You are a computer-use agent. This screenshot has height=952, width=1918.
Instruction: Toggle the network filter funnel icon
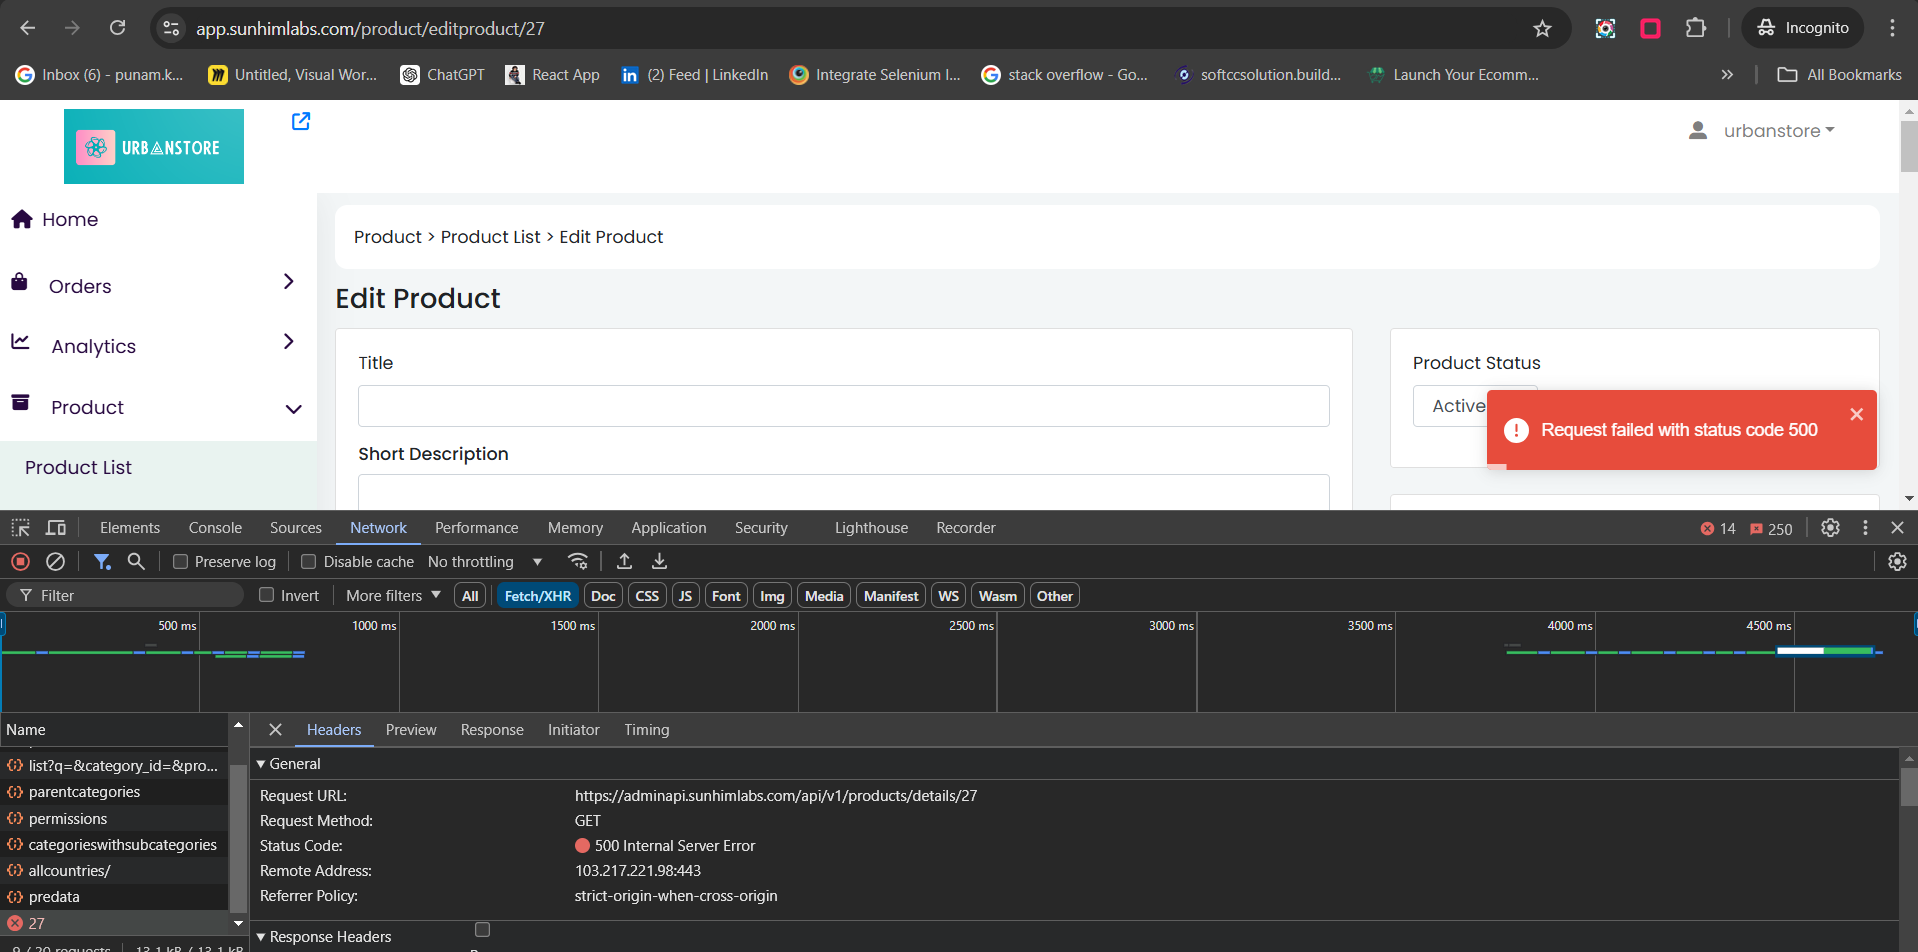coord(102,562)
